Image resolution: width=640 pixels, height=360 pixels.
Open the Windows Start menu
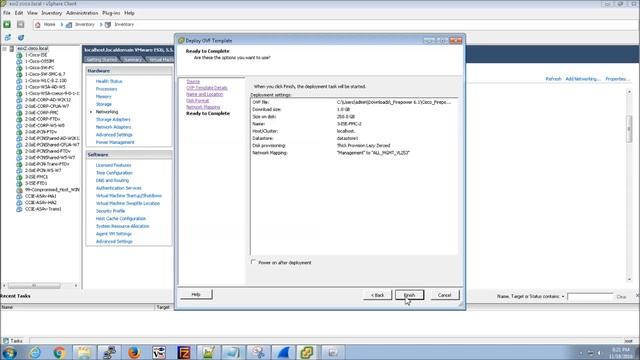(x=9, y=352)
